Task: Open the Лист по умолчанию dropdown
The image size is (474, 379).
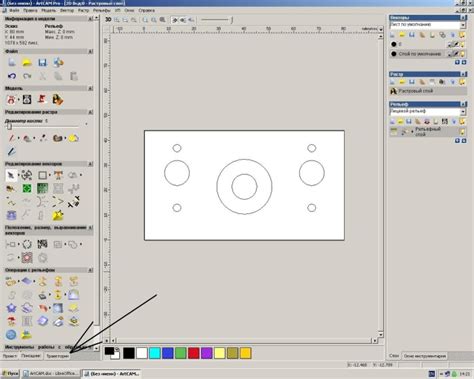Action: point(463,25)
